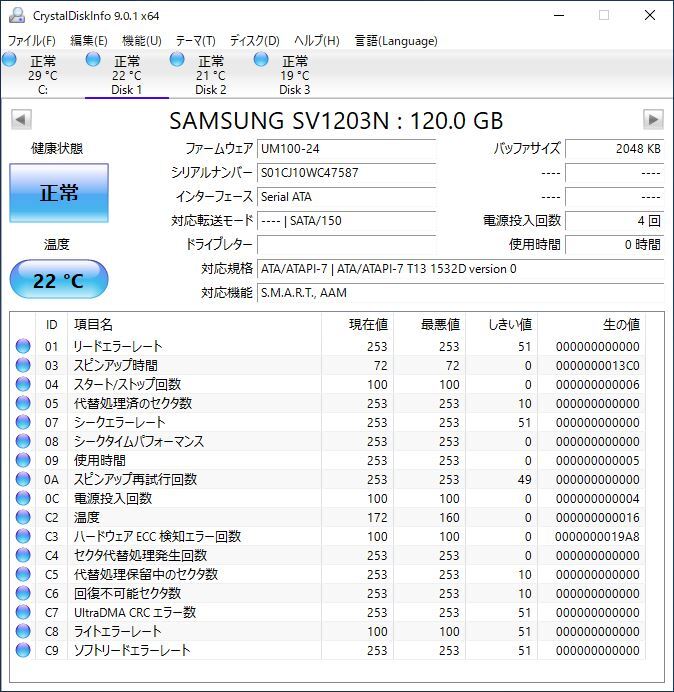Click status orb for ID C2 温度

coord(23,517)
